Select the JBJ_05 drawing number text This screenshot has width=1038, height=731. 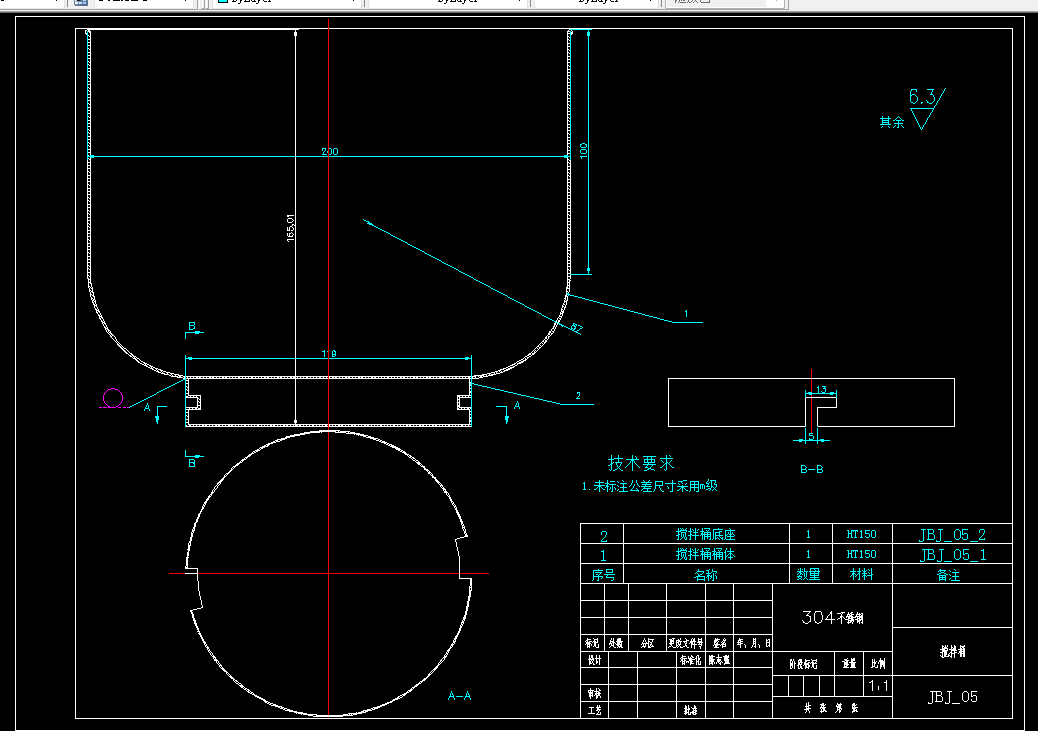click(x=953, y=697)
